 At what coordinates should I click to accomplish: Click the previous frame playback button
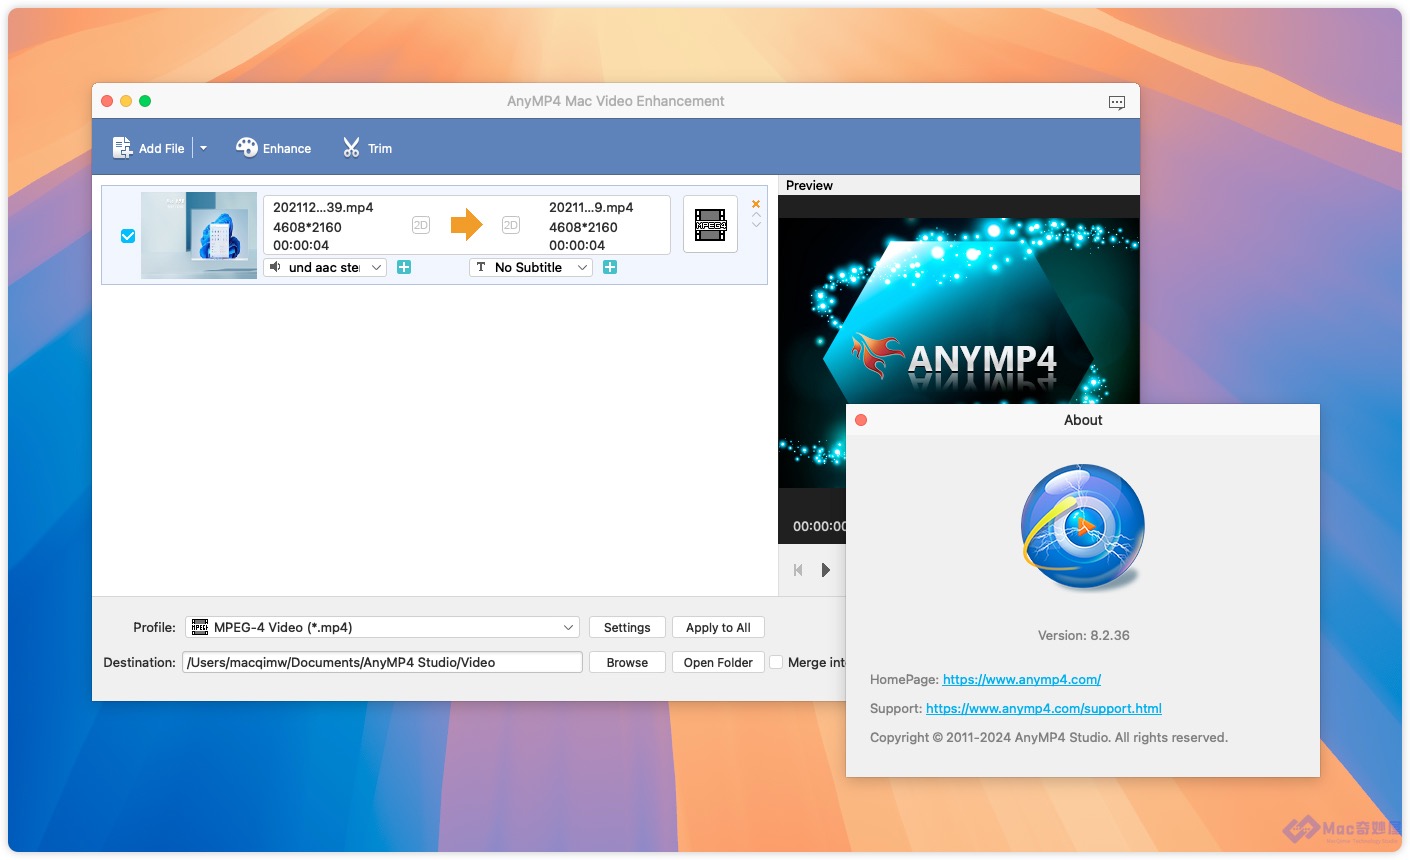[798, 570]
